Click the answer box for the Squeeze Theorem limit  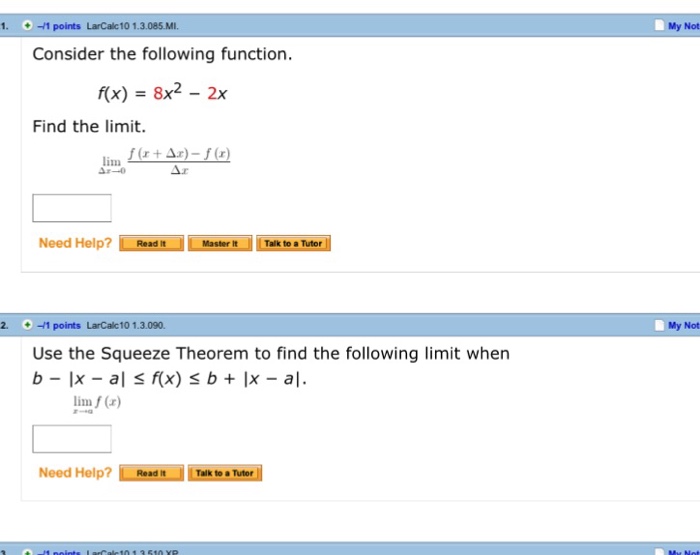[72, 438]
